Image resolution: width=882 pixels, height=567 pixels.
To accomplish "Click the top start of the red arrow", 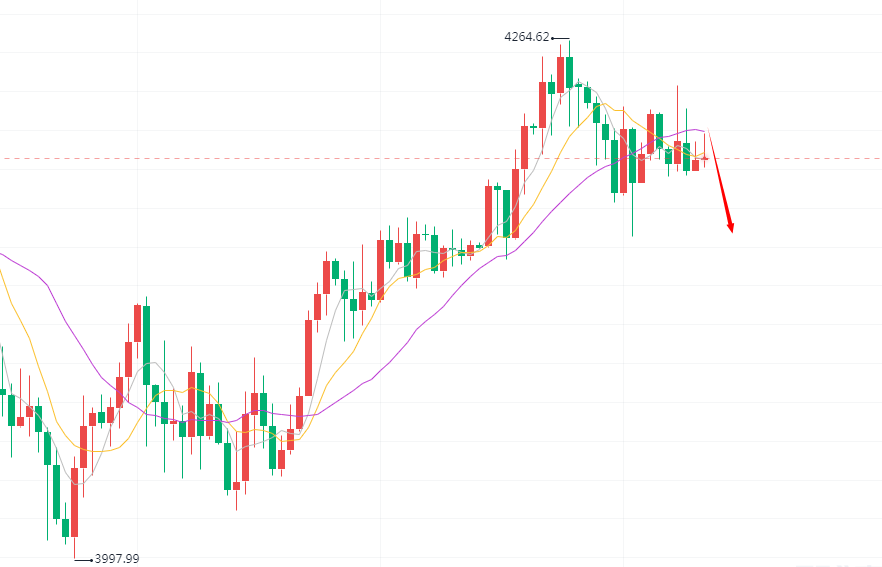I will pos(710,133).
